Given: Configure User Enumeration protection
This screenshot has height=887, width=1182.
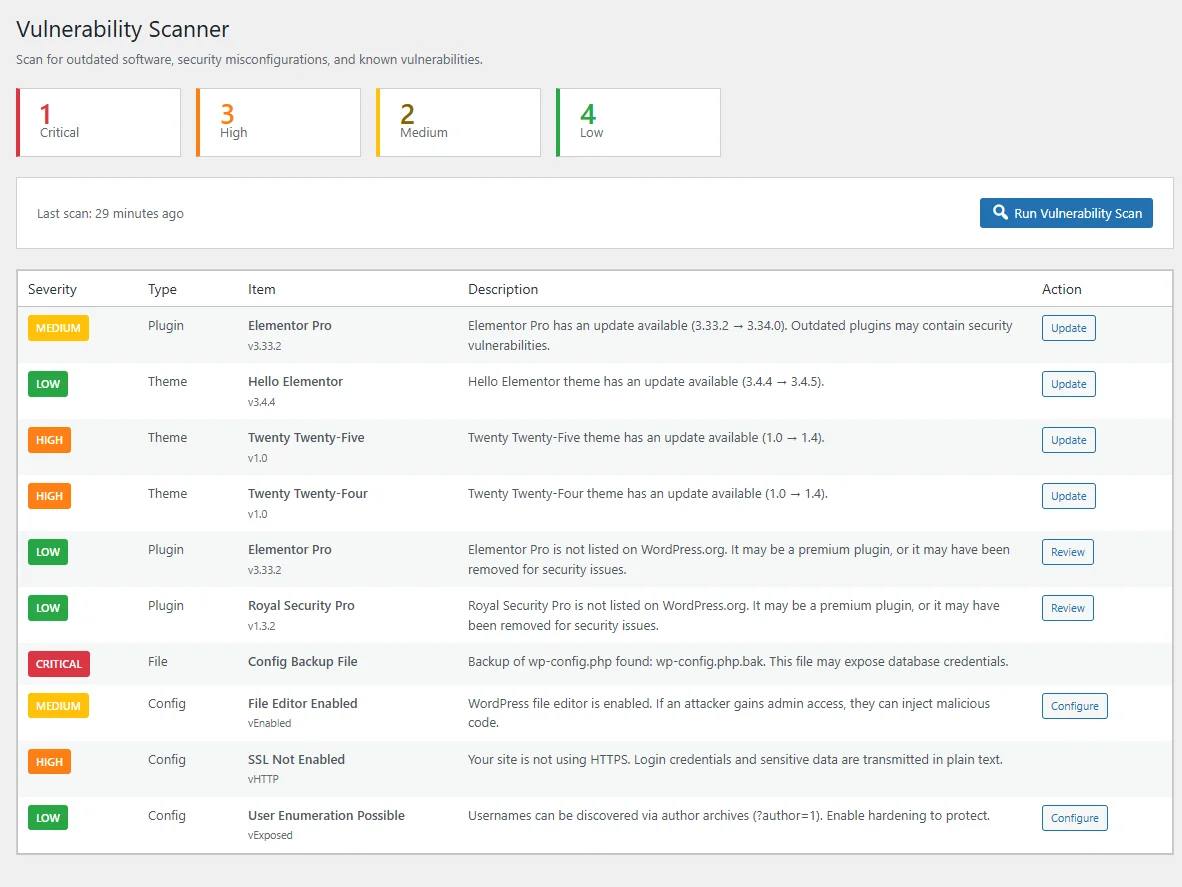Looking at the screenshot, I should click(1074, 817).
